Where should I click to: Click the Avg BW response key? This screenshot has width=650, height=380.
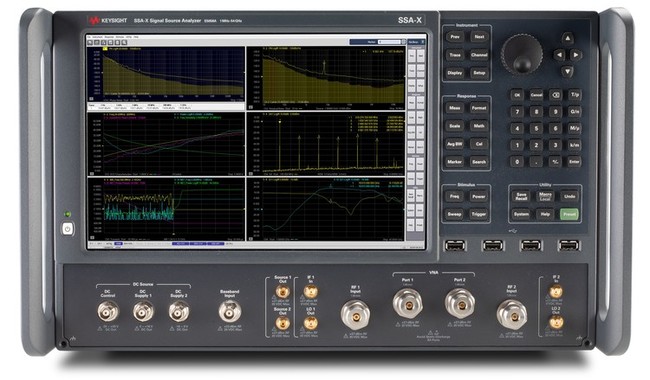point(455,144)
